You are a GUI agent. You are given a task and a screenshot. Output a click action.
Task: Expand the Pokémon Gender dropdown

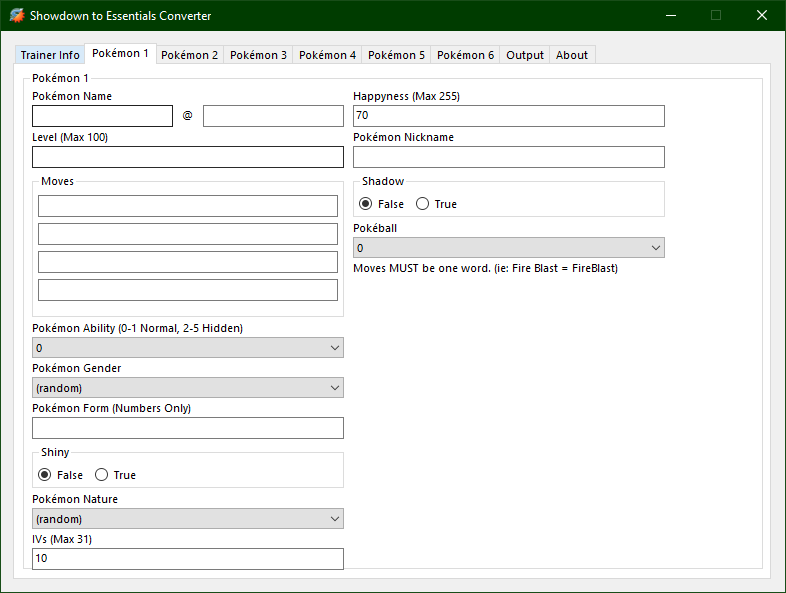[188, 388]
